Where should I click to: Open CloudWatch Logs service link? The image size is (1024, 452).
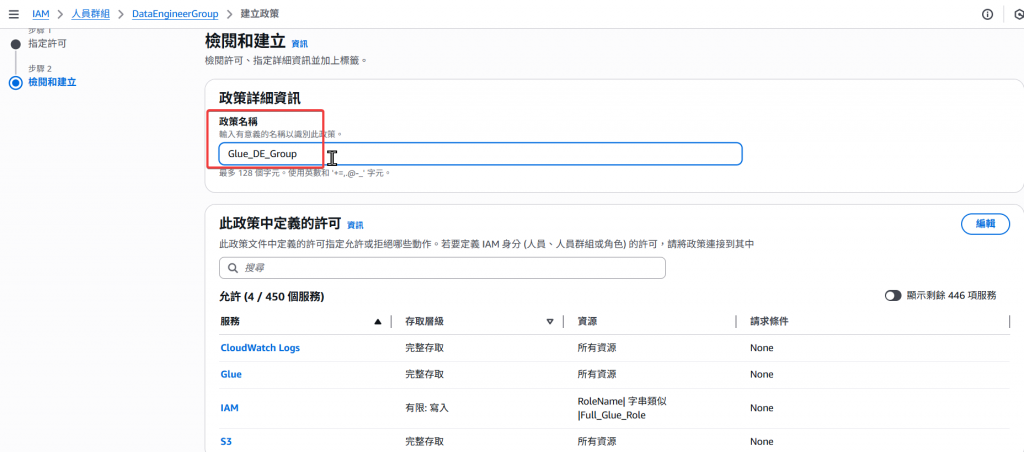click(x=260, y=347)
